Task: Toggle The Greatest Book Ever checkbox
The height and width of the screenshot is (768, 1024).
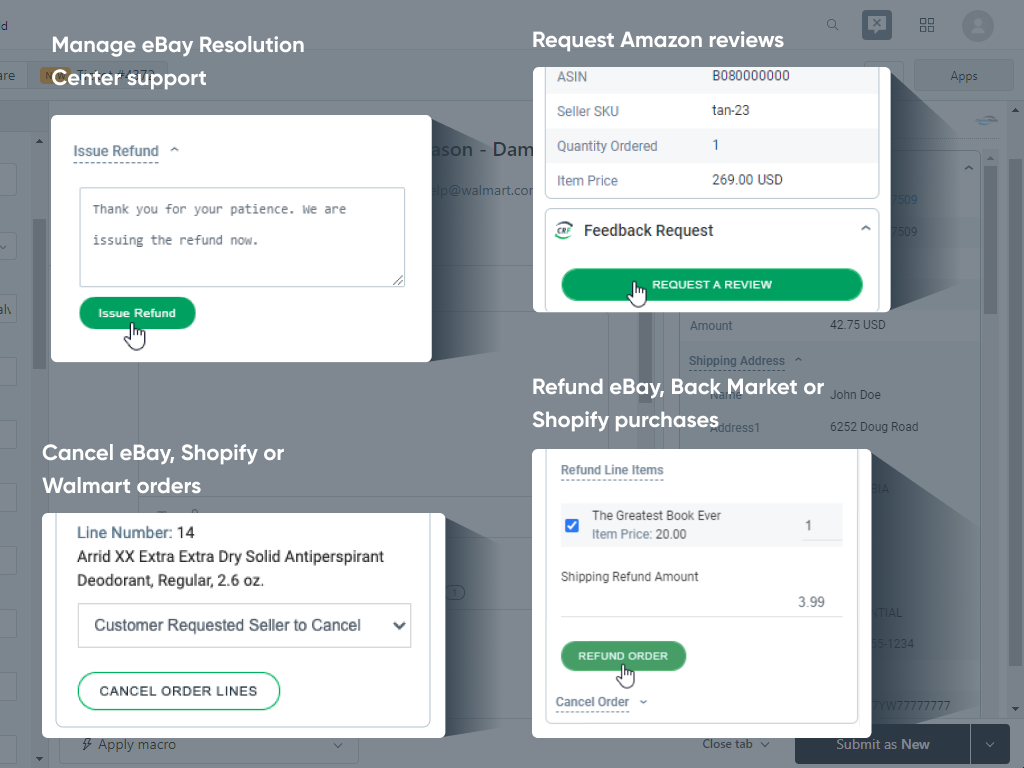Action: pyautogui.click(x=572, y=525)
